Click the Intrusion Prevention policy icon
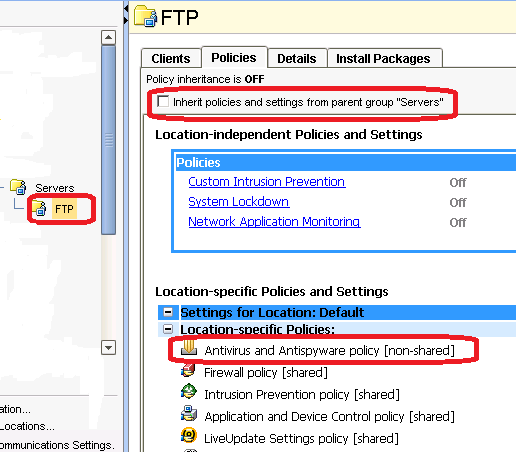Image resolution: width=518 pixels, height=452 pixels. pos(189,391)
